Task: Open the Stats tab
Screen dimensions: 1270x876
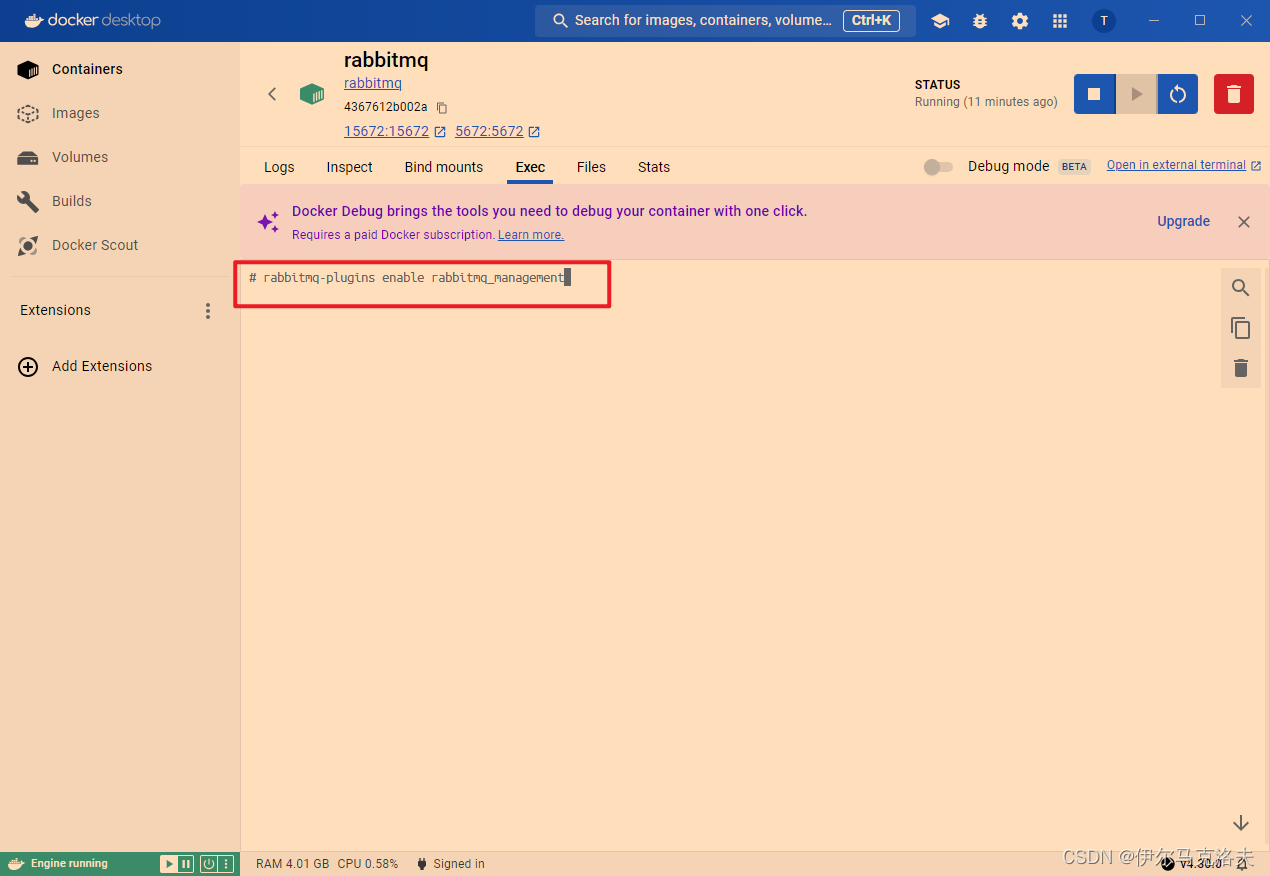Action: click(x=653, y=167)
